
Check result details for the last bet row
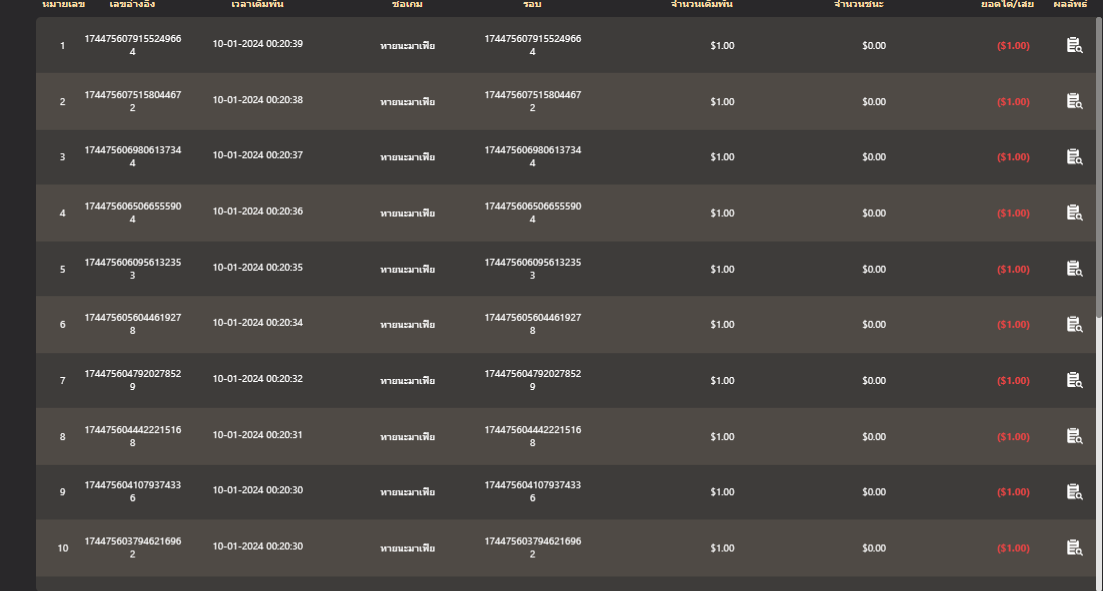pos(1075,548)
